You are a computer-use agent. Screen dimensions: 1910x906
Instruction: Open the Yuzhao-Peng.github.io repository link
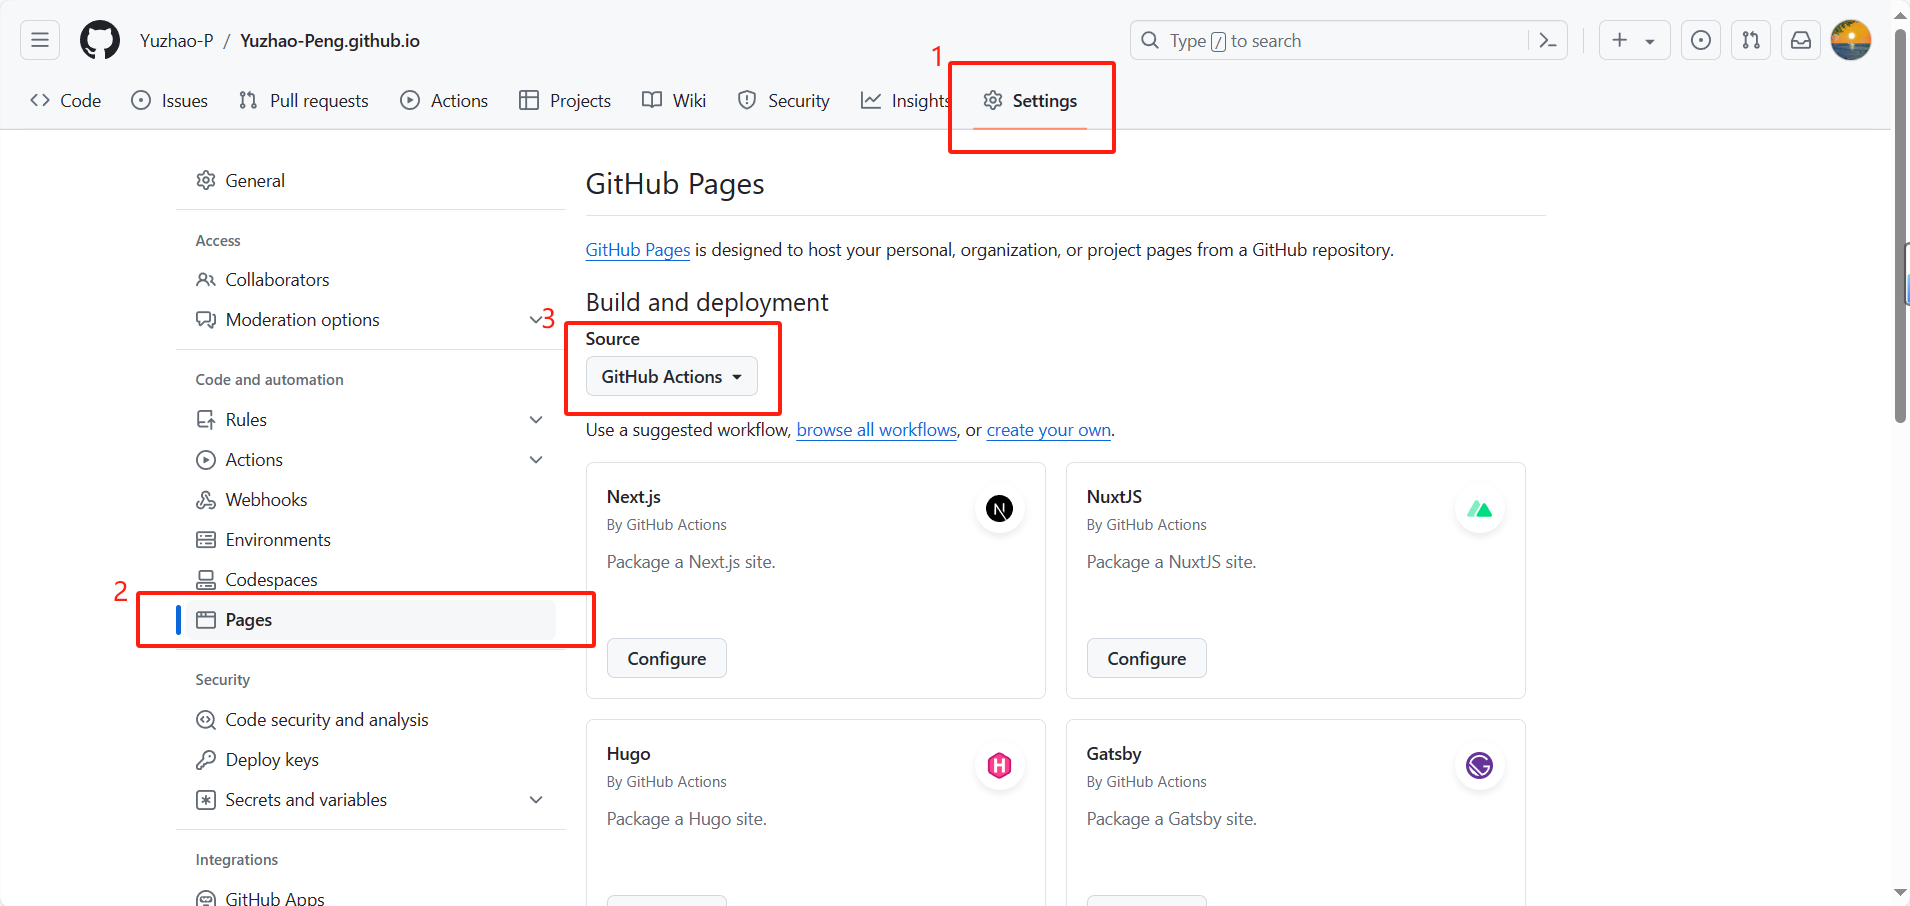pyautogui.click(x=330, y=40)
